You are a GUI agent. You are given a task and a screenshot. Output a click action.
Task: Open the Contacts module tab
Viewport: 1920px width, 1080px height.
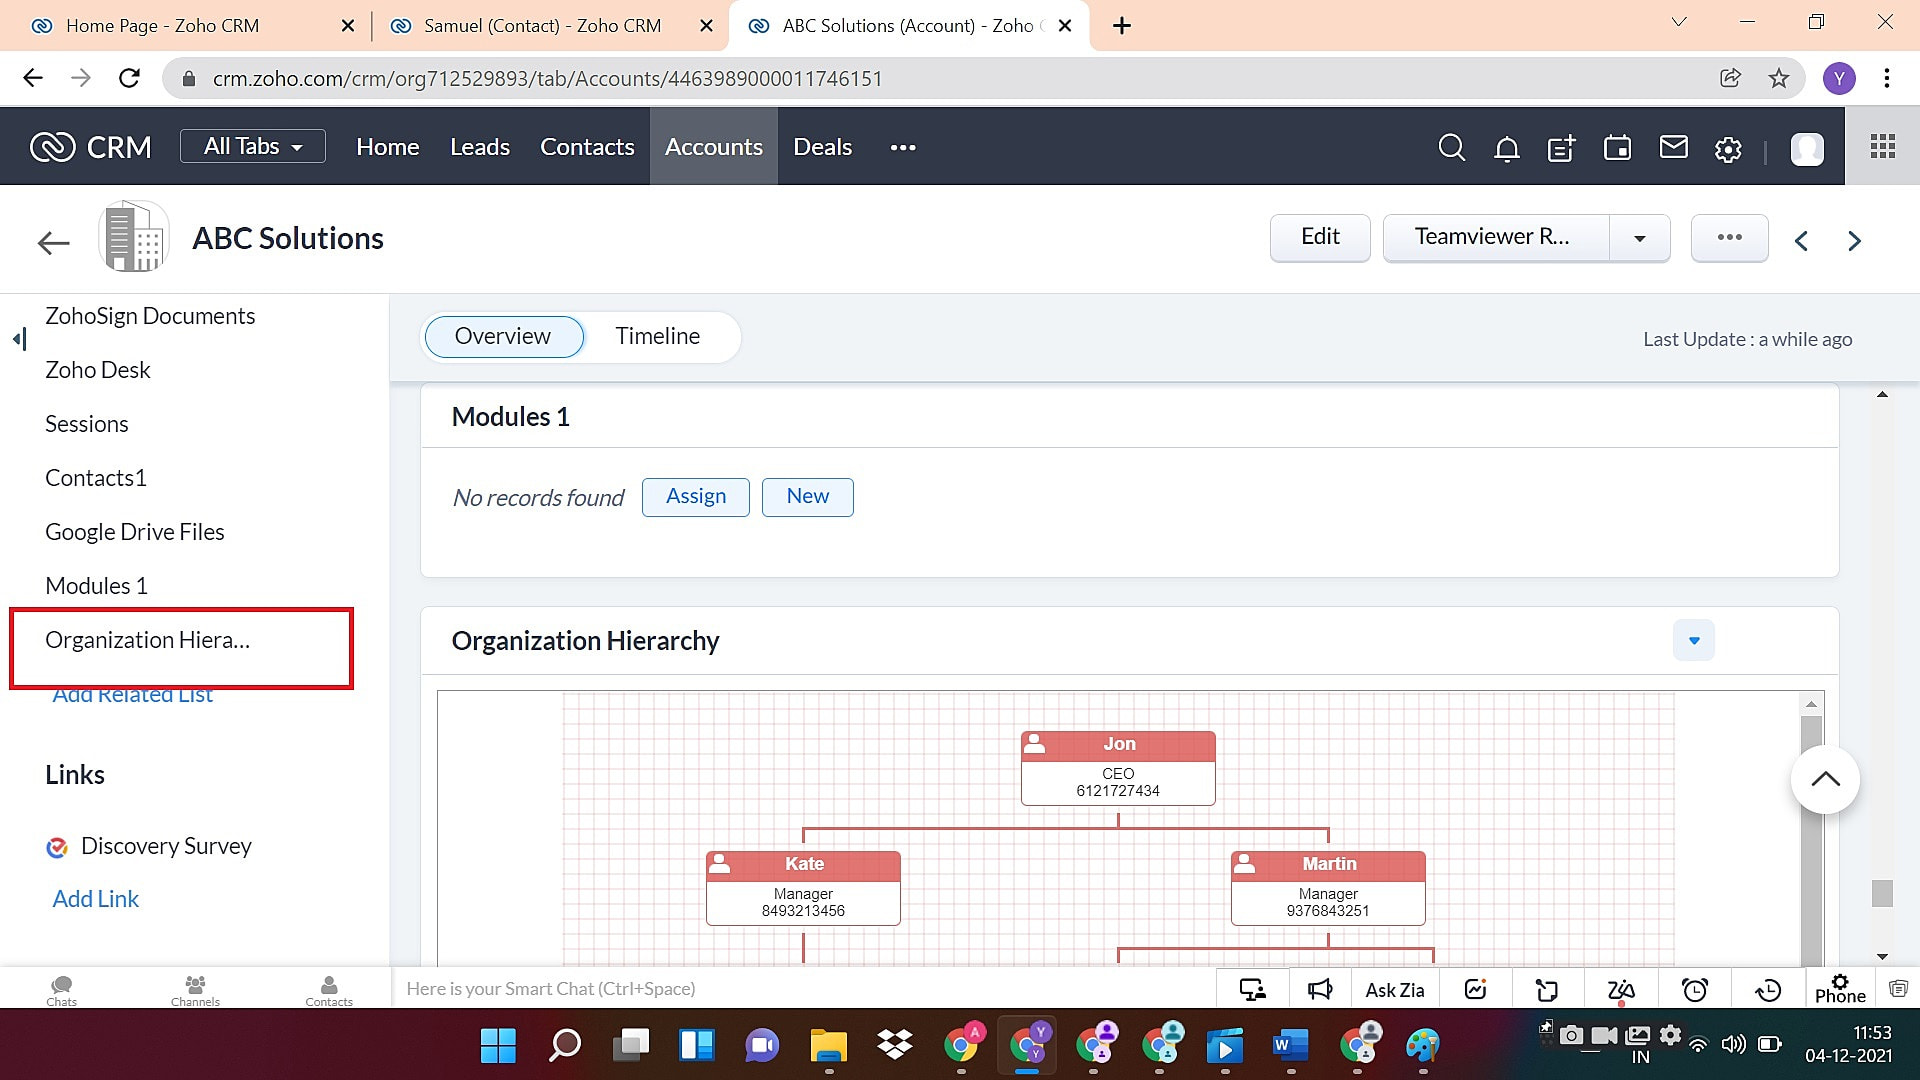[x=587, y=147]
